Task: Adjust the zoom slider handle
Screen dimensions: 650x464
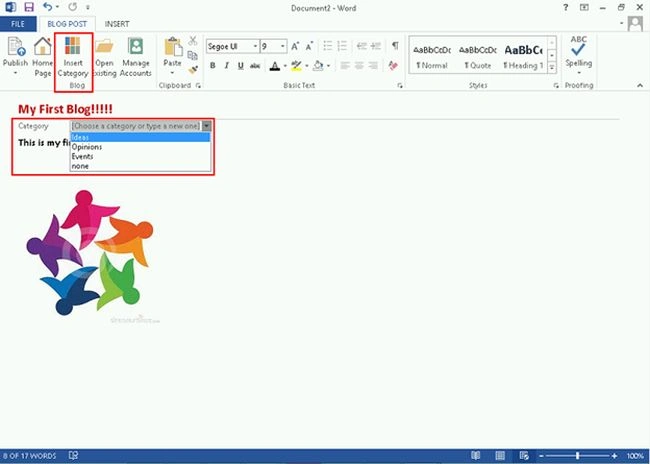Action: click(577, 456)
